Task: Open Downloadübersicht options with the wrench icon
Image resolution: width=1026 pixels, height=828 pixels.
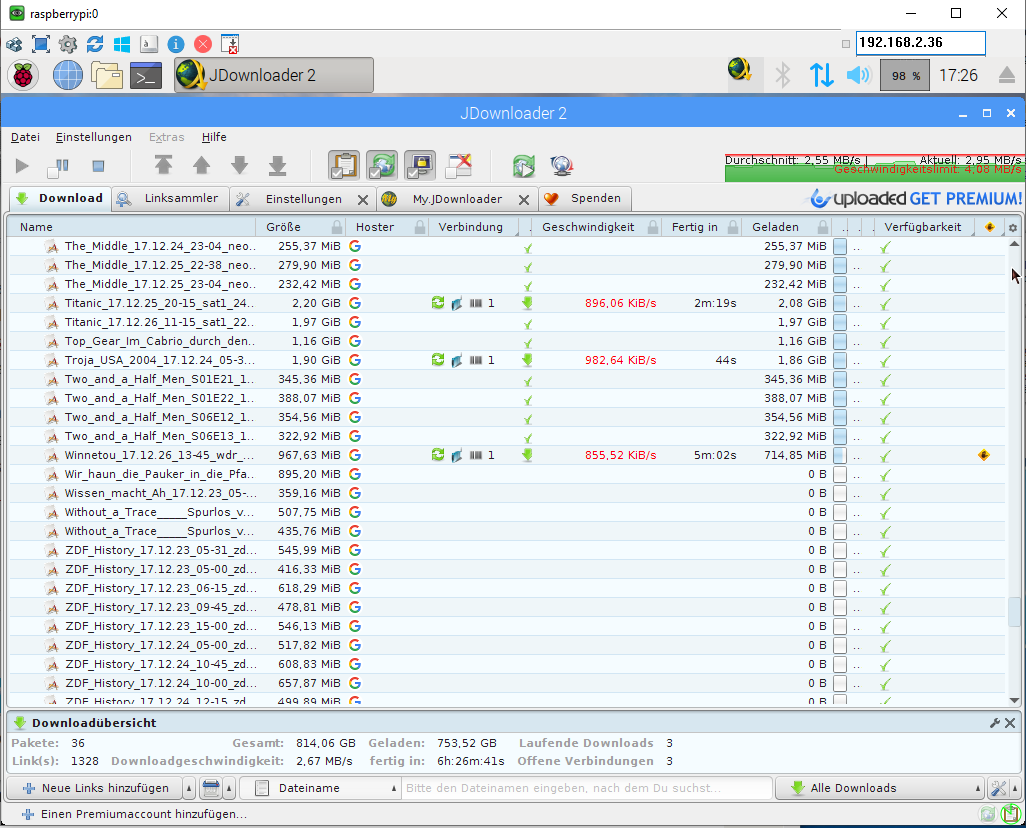Action: pyautogui.click(x=993, y=722)
